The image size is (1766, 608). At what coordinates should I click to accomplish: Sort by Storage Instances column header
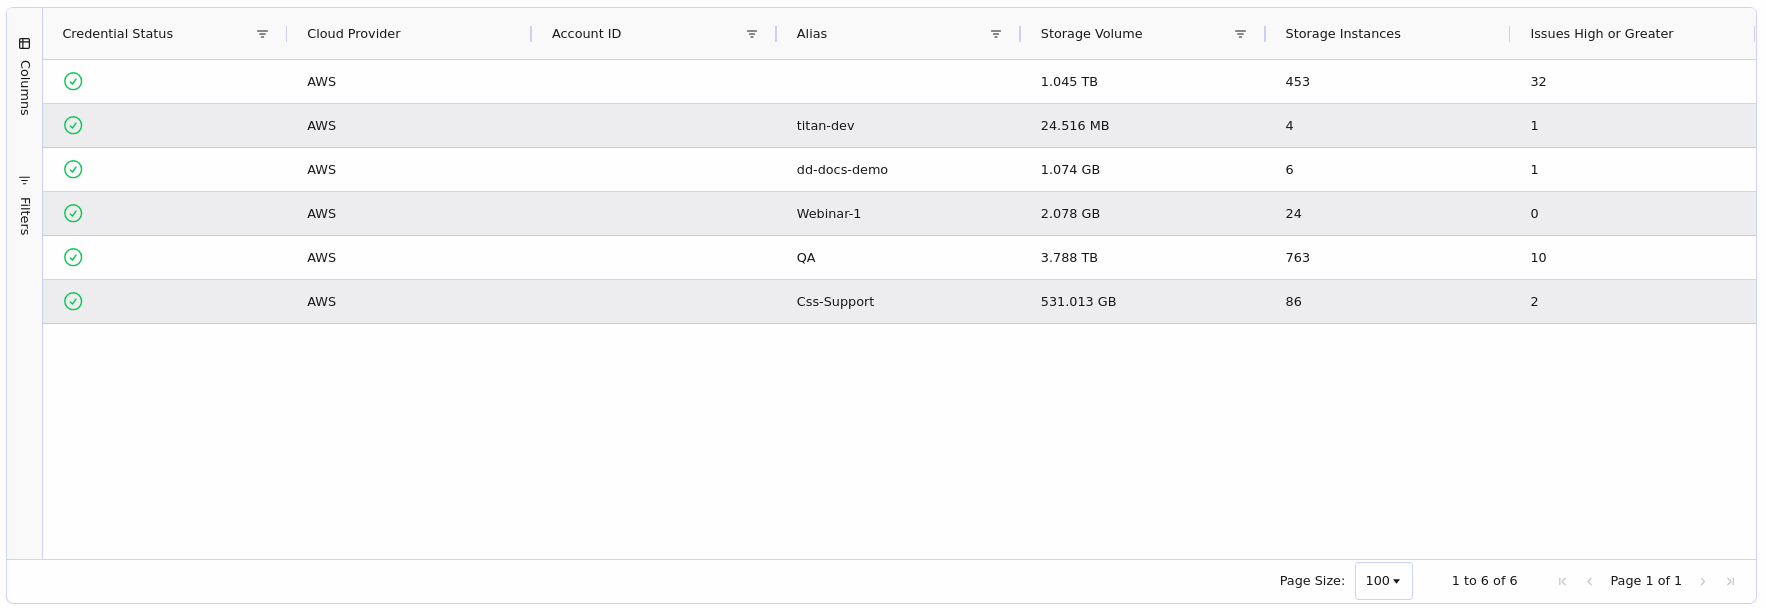(x=1342, y=34)
